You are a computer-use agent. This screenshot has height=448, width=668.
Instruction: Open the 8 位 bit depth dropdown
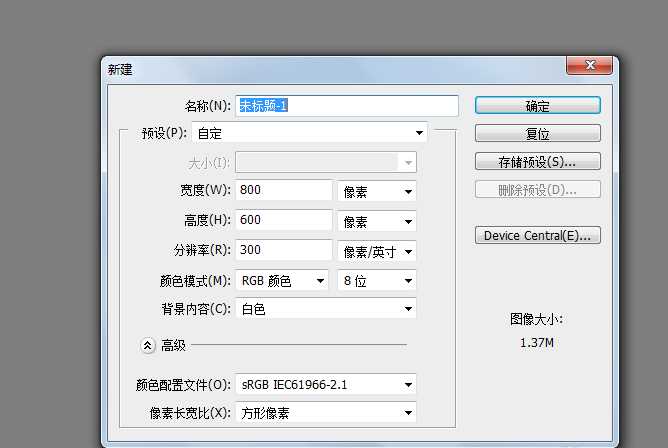(376, 281)
